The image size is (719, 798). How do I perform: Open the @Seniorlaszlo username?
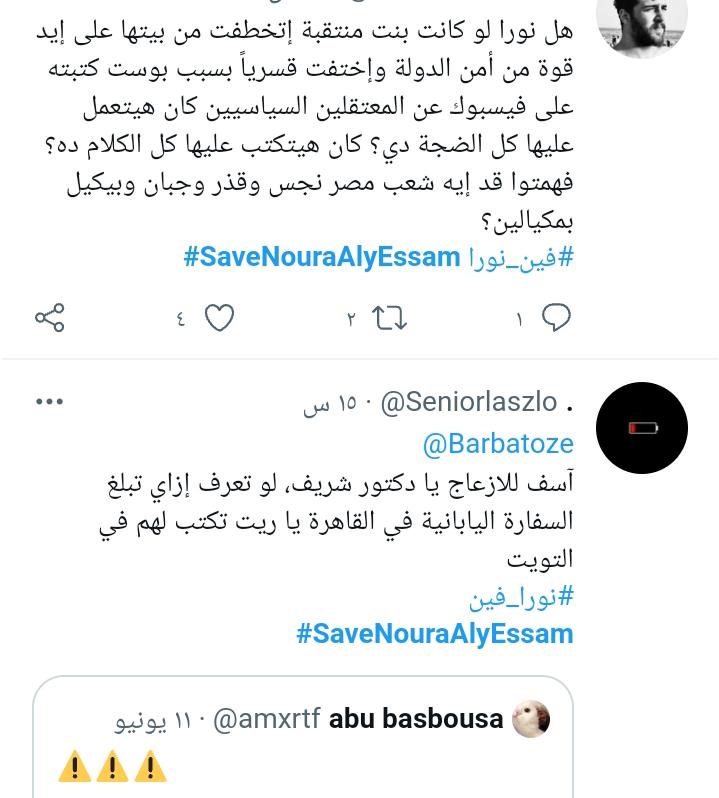(469, 403)
